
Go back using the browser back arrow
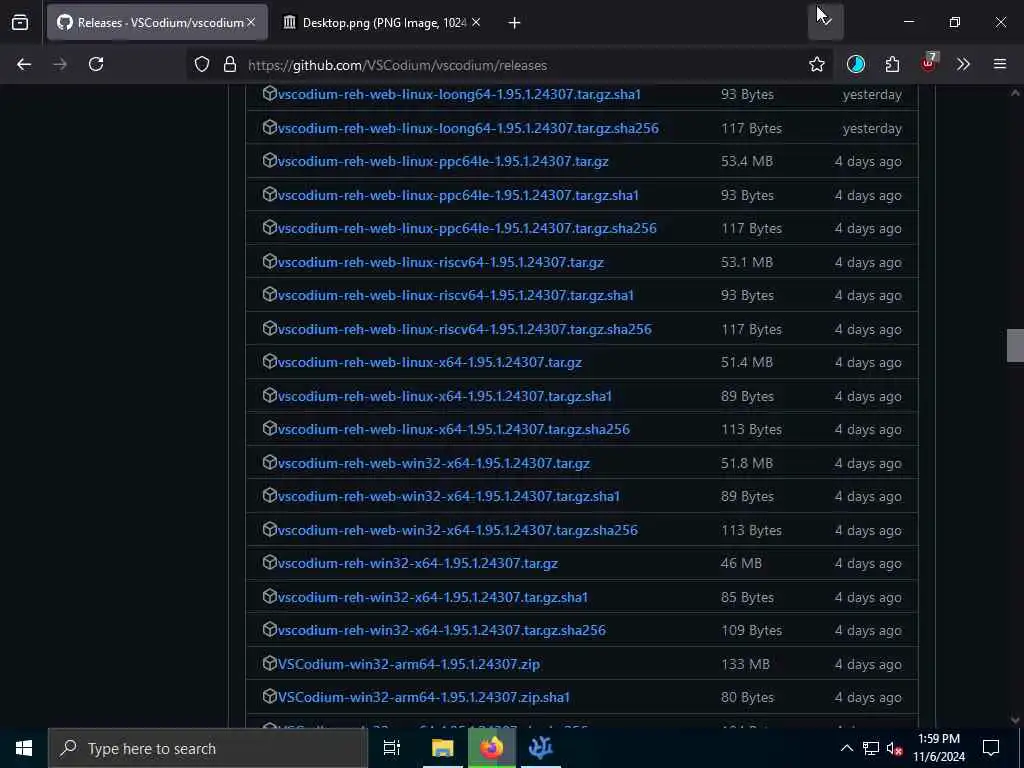[x=24, y=64]
